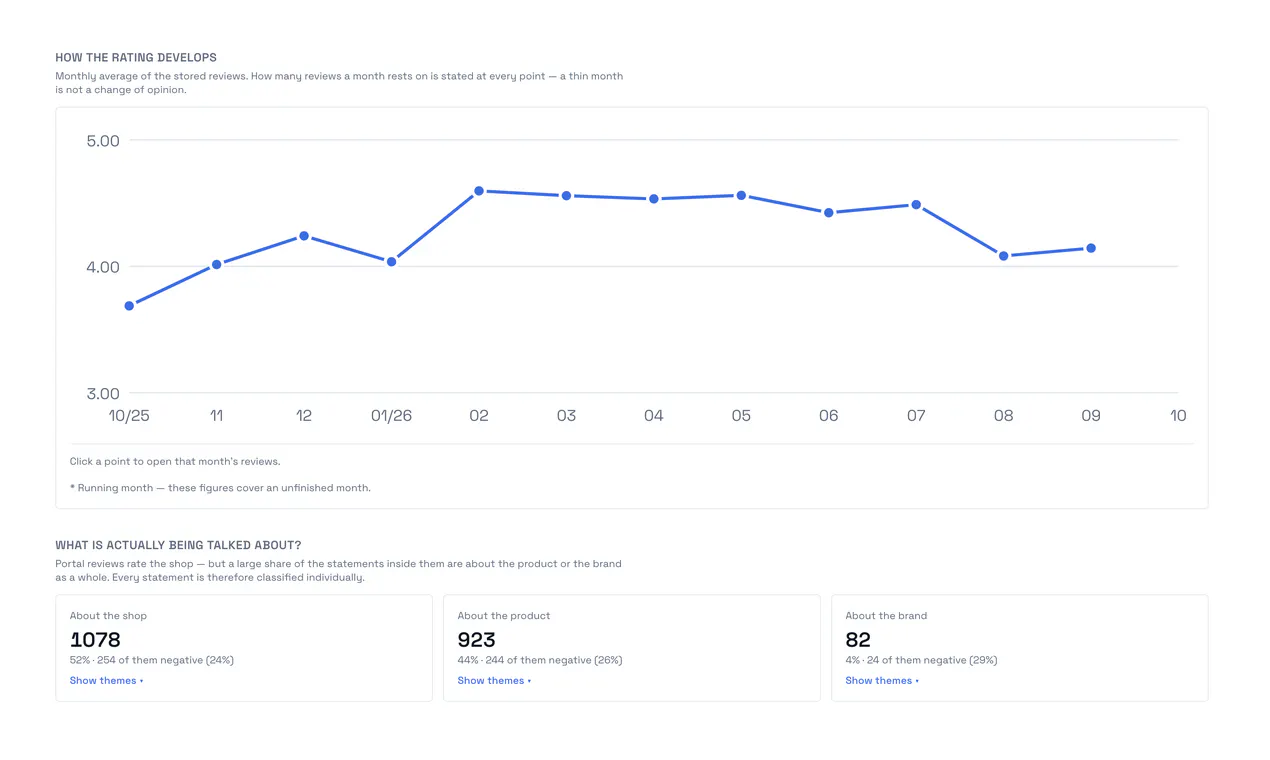Screen dimensions: 1270x760
Task: Select the chart point above month 12
Action: (304, 236)
